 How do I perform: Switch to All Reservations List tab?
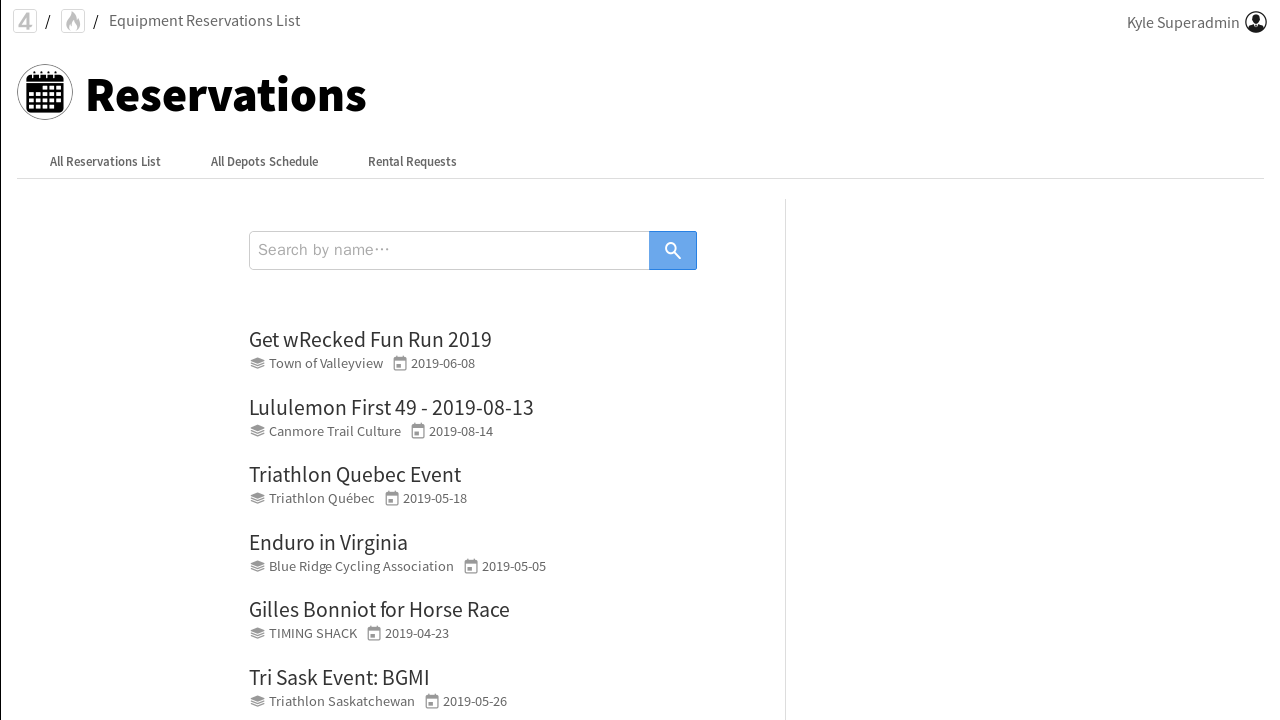click(105, 162)
